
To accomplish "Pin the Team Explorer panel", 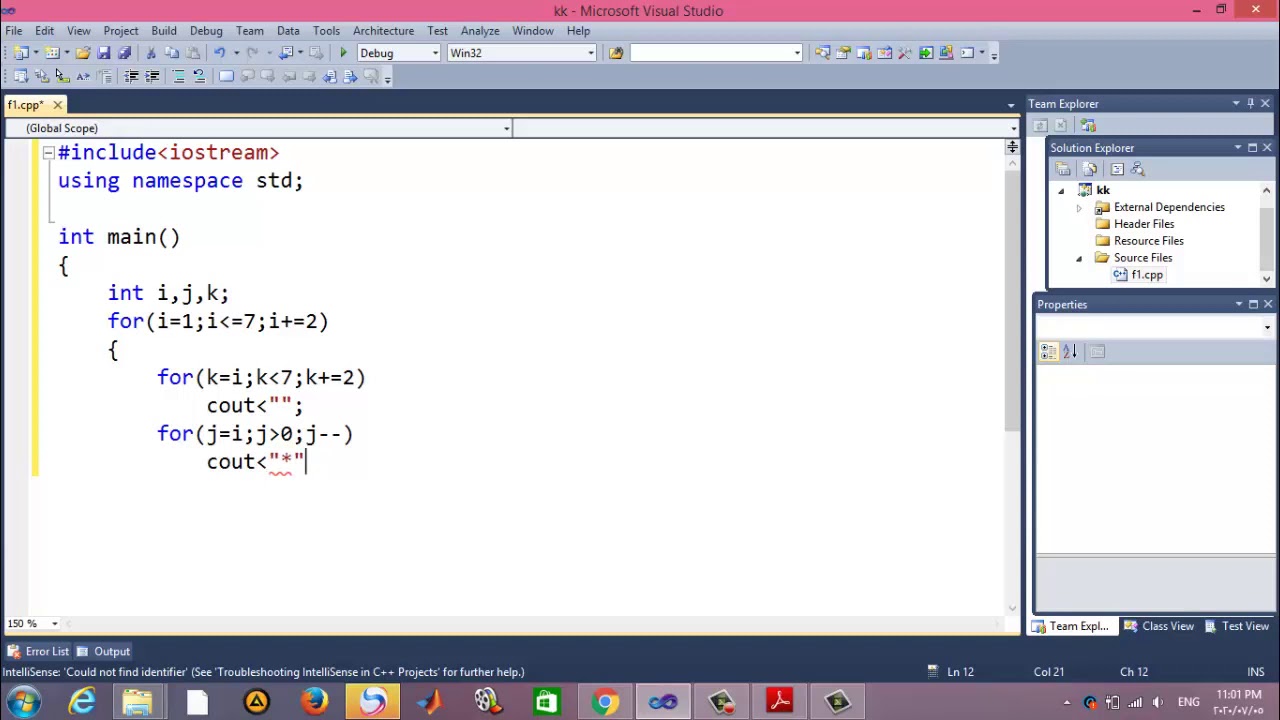I will point(1250,104).
